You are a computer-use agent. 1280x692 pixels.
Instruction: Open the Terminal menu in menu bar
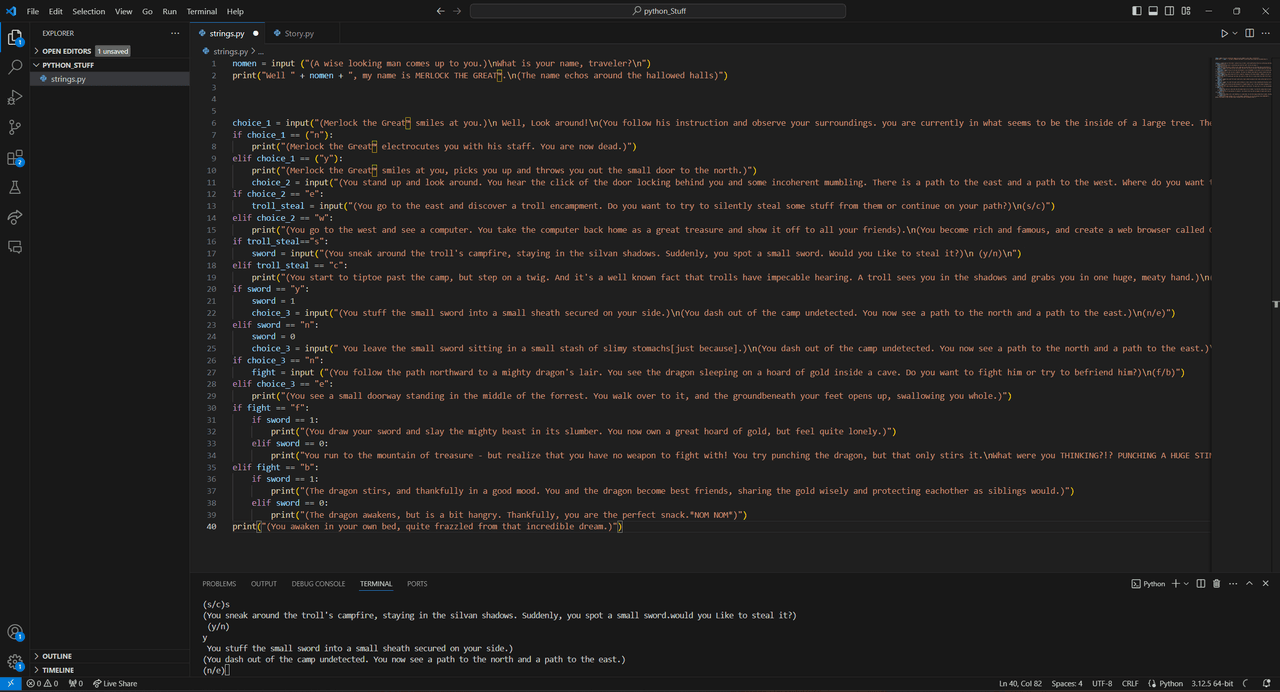click(201, 11)
